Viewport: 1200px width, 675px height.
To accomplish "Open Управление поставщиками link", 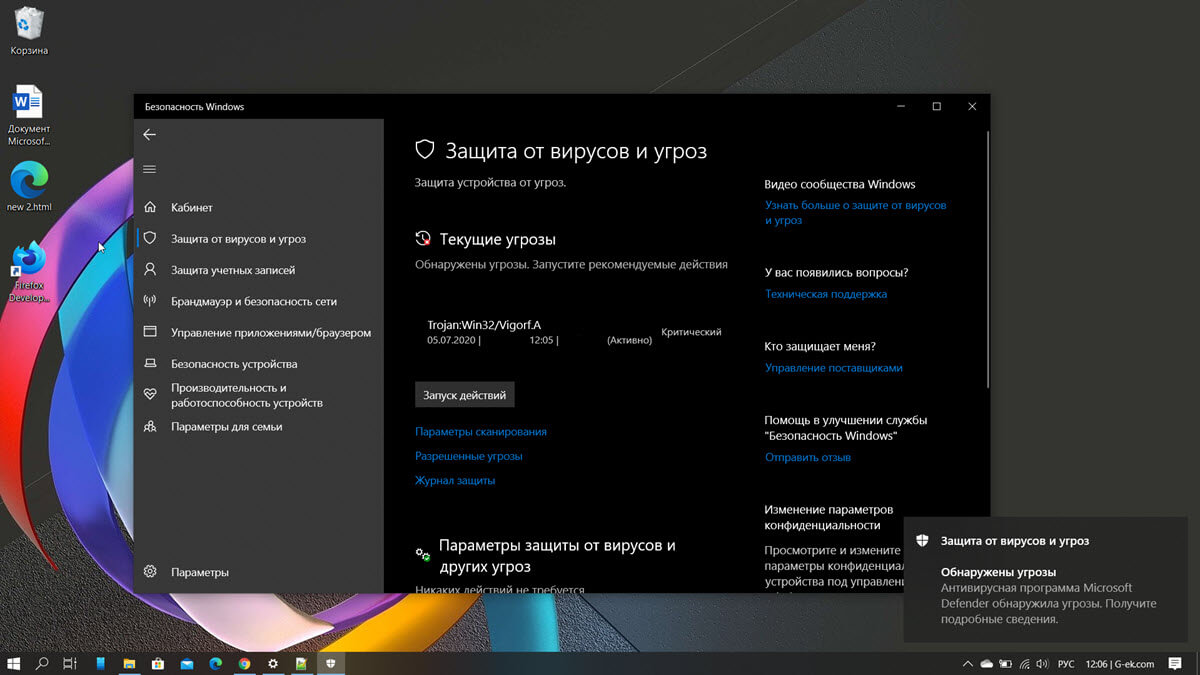I will (x=834, y=368).
